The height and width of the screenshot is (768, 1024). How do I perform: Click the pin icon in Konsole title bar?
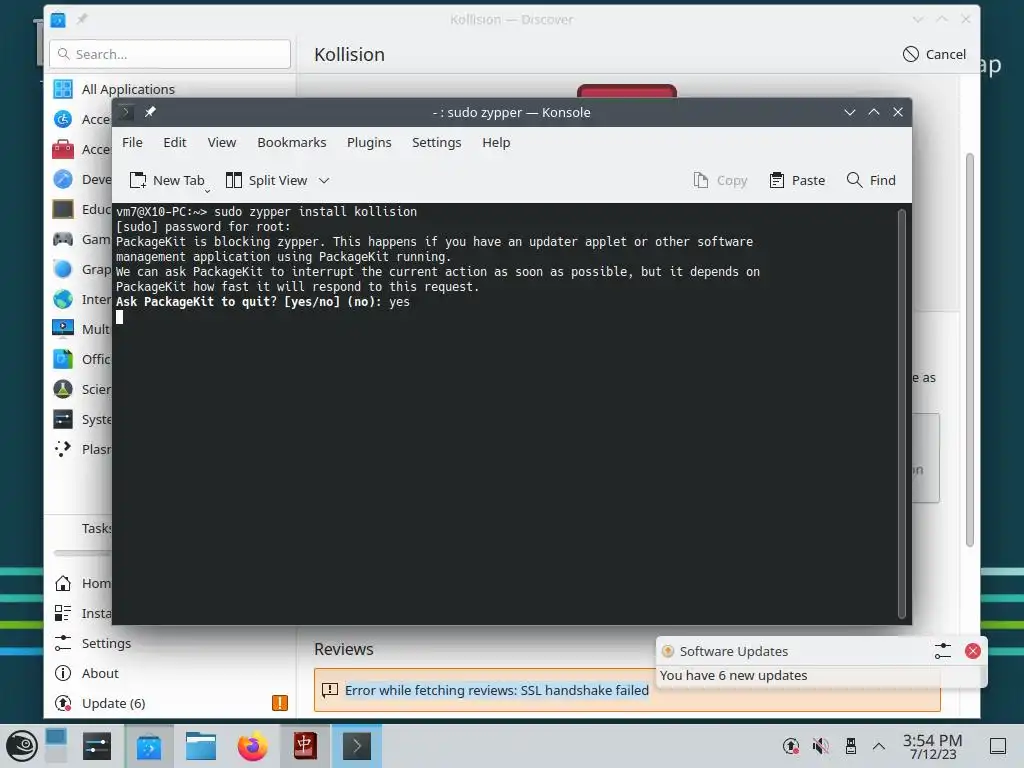click(x=150, y=112)
